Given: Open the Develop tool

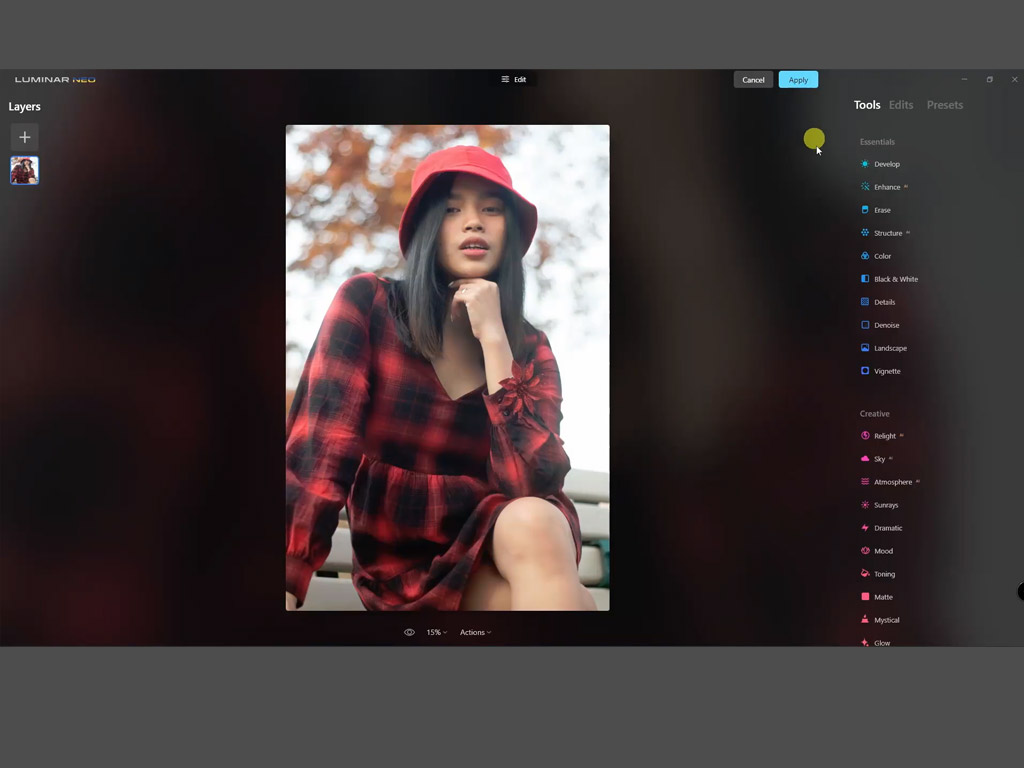Looking at the screenshot, I should pyautogui.click(x=886, y=164).
